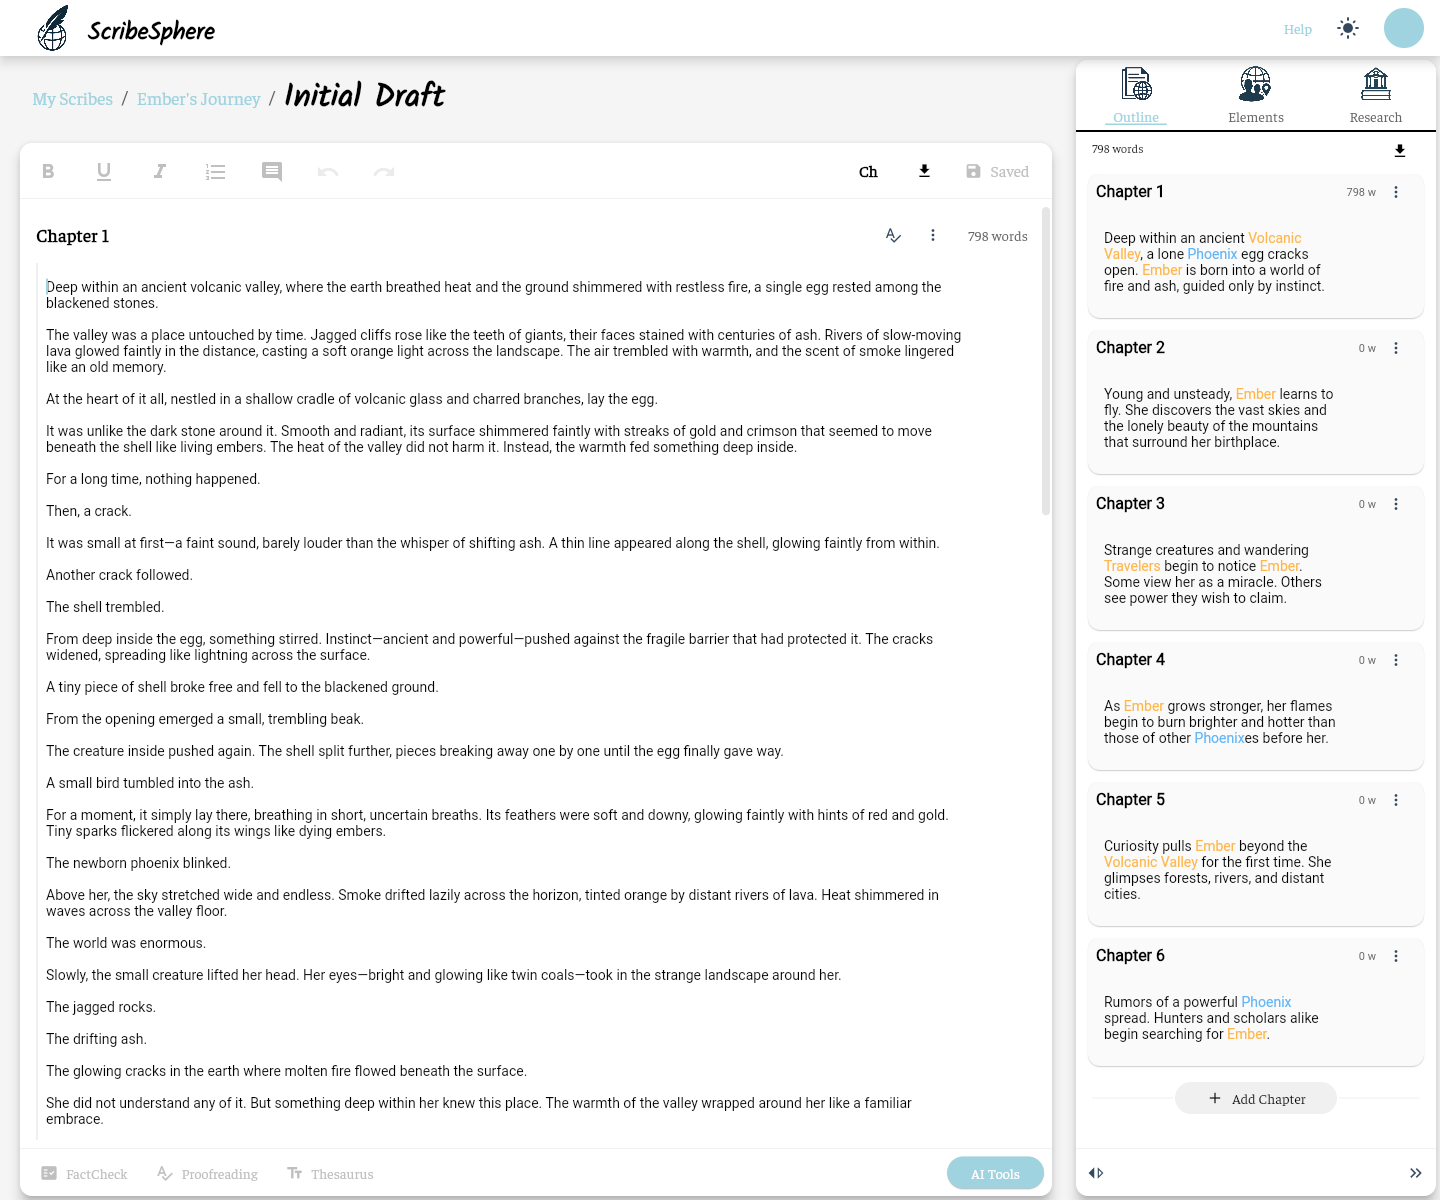Click the Add Chapter button

(1256, 1098)
